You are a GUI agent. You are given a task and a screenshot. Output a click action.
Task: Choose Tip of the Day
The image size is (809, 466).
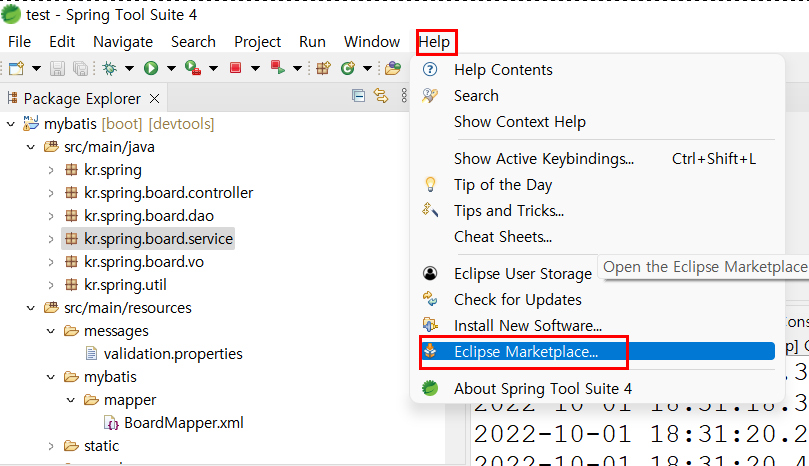click(x=597, y=185)
